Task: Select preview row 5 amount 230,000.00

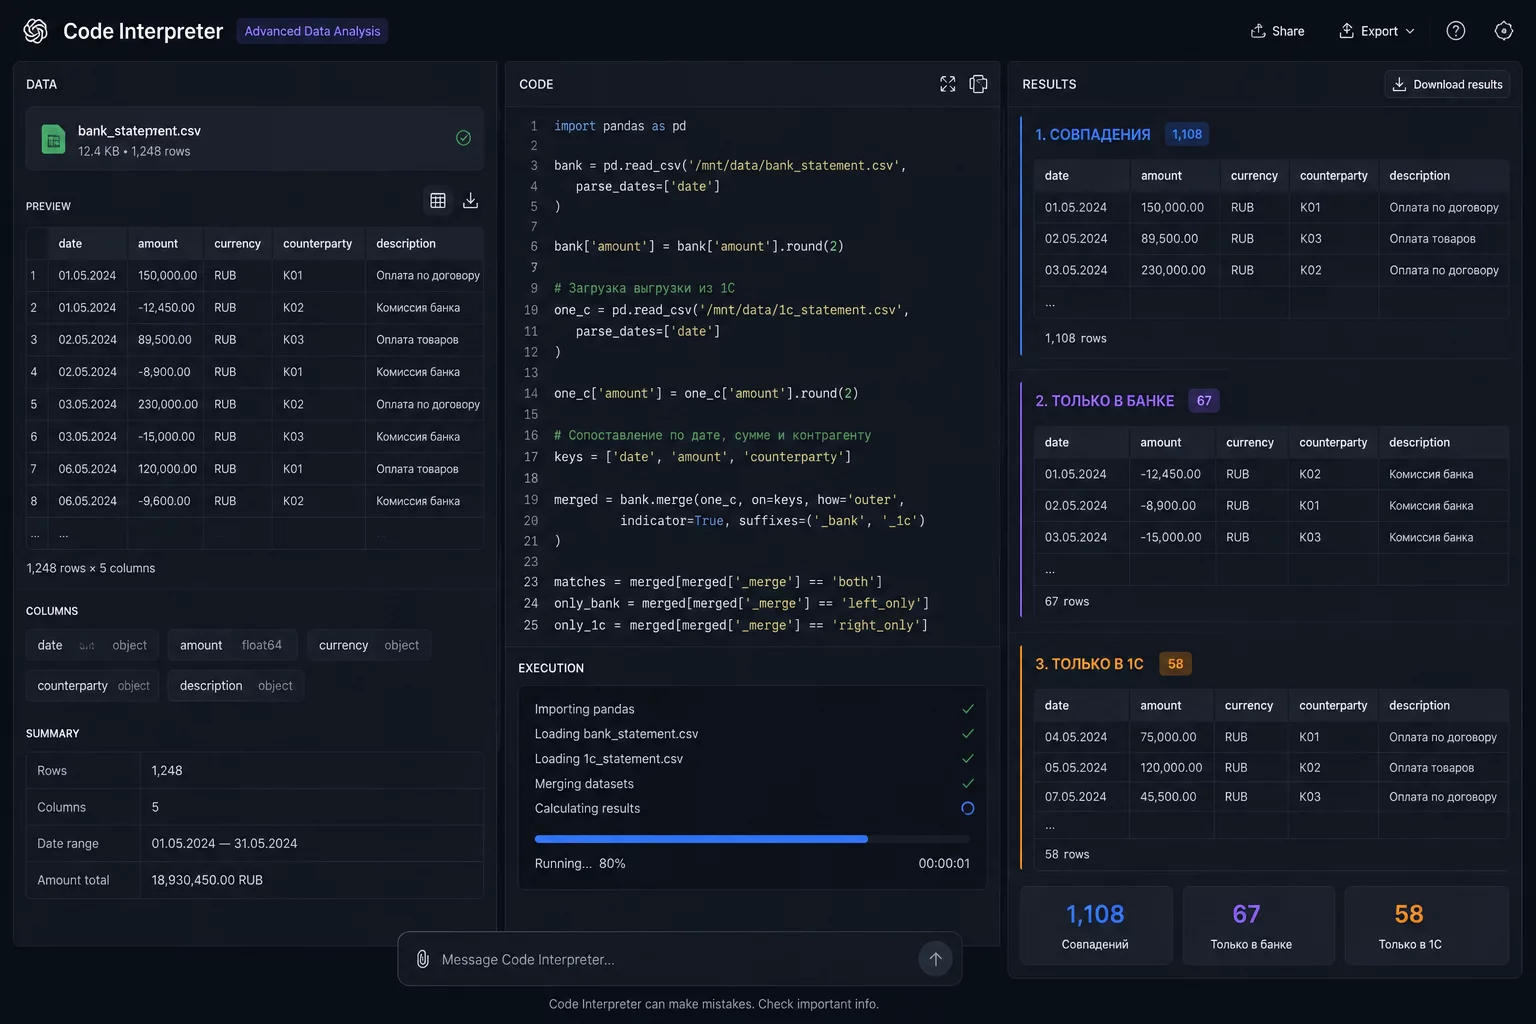Action: point(168,404)
